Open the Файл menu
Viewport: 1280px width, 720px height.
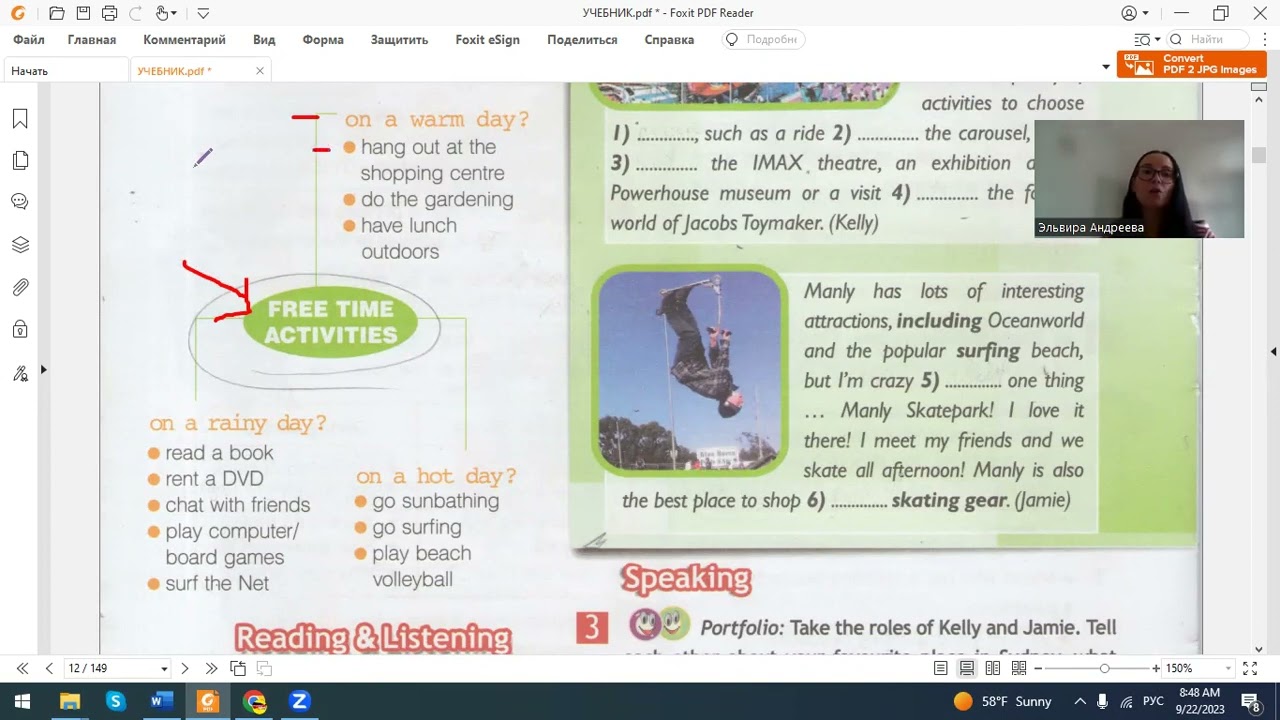(x=29, y=40)
